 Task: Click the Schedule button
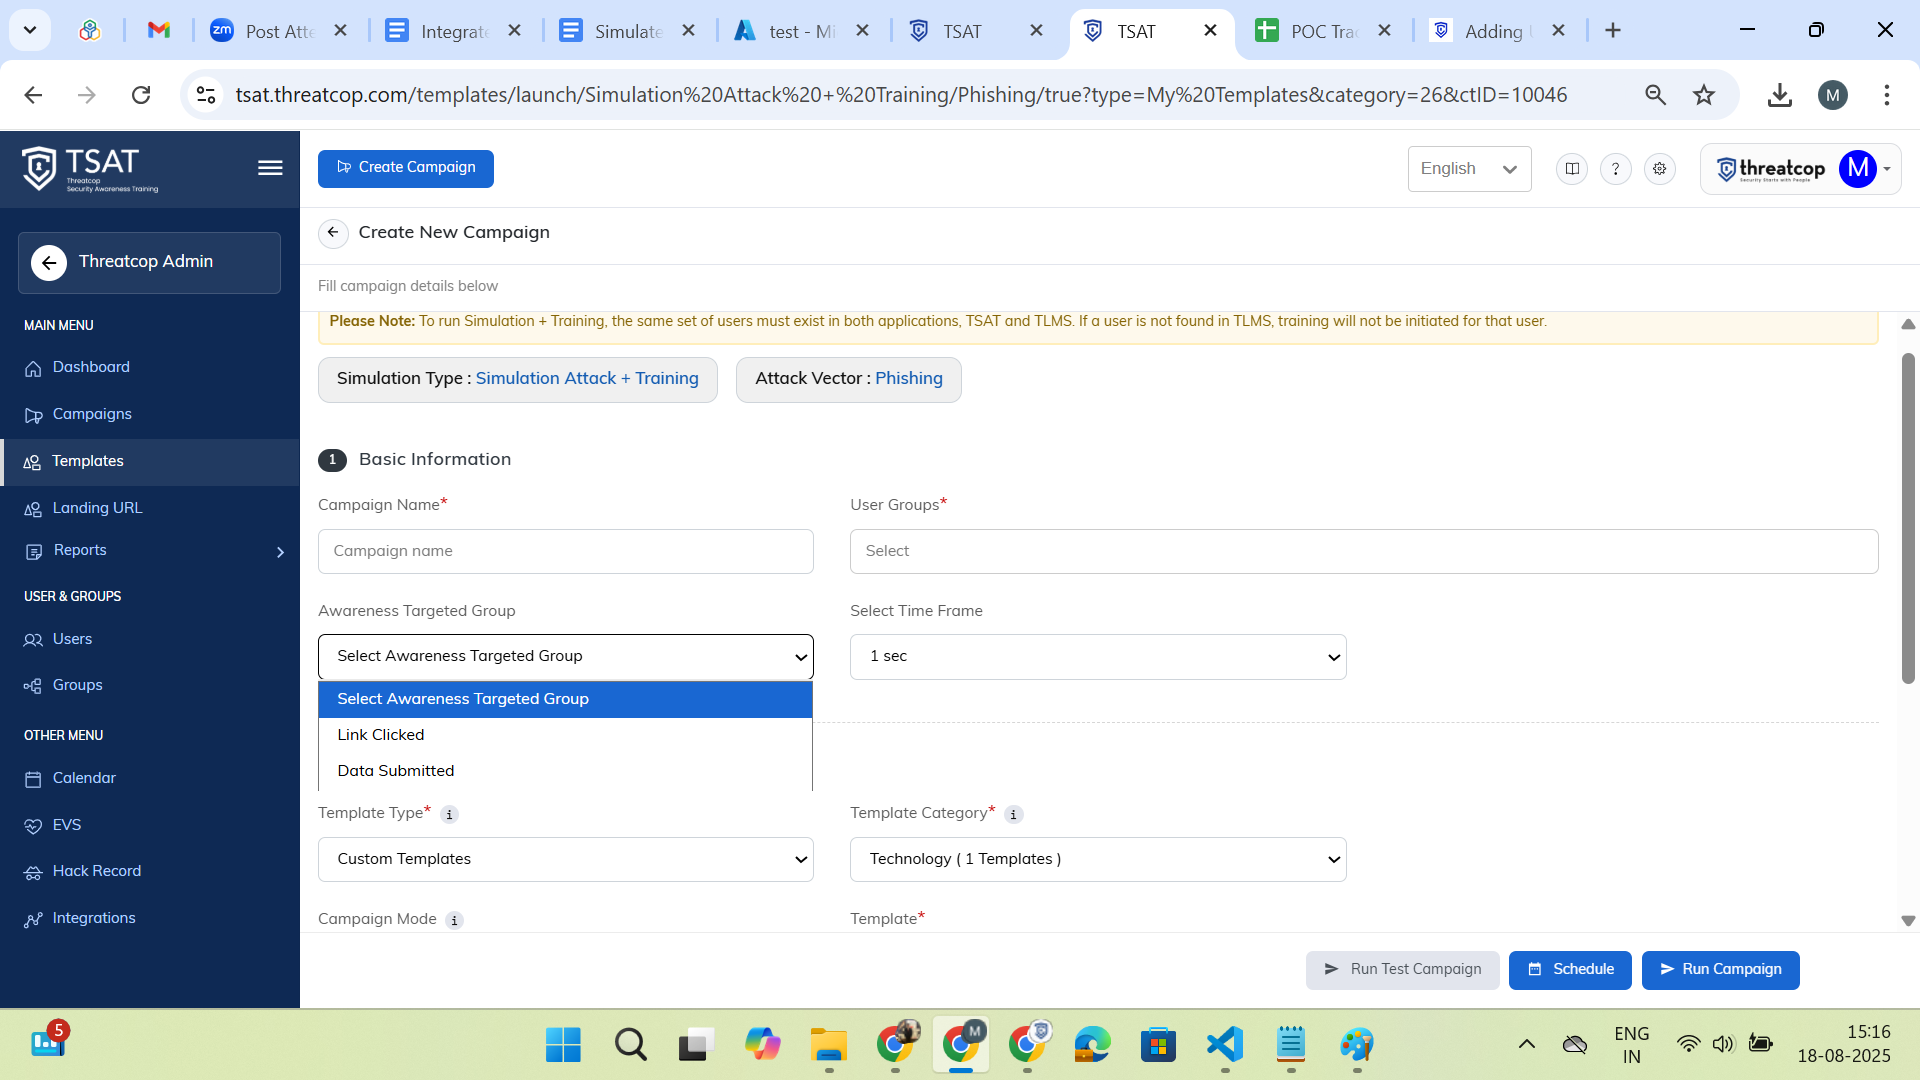tap(1570, 970)
